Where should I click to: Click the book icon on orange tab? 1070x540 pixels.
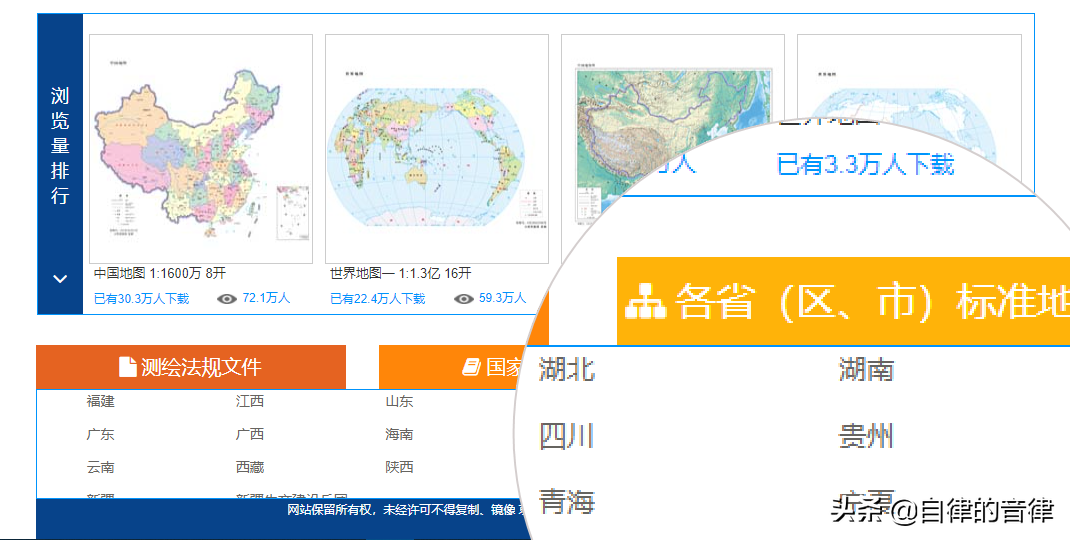pos(472,367)
